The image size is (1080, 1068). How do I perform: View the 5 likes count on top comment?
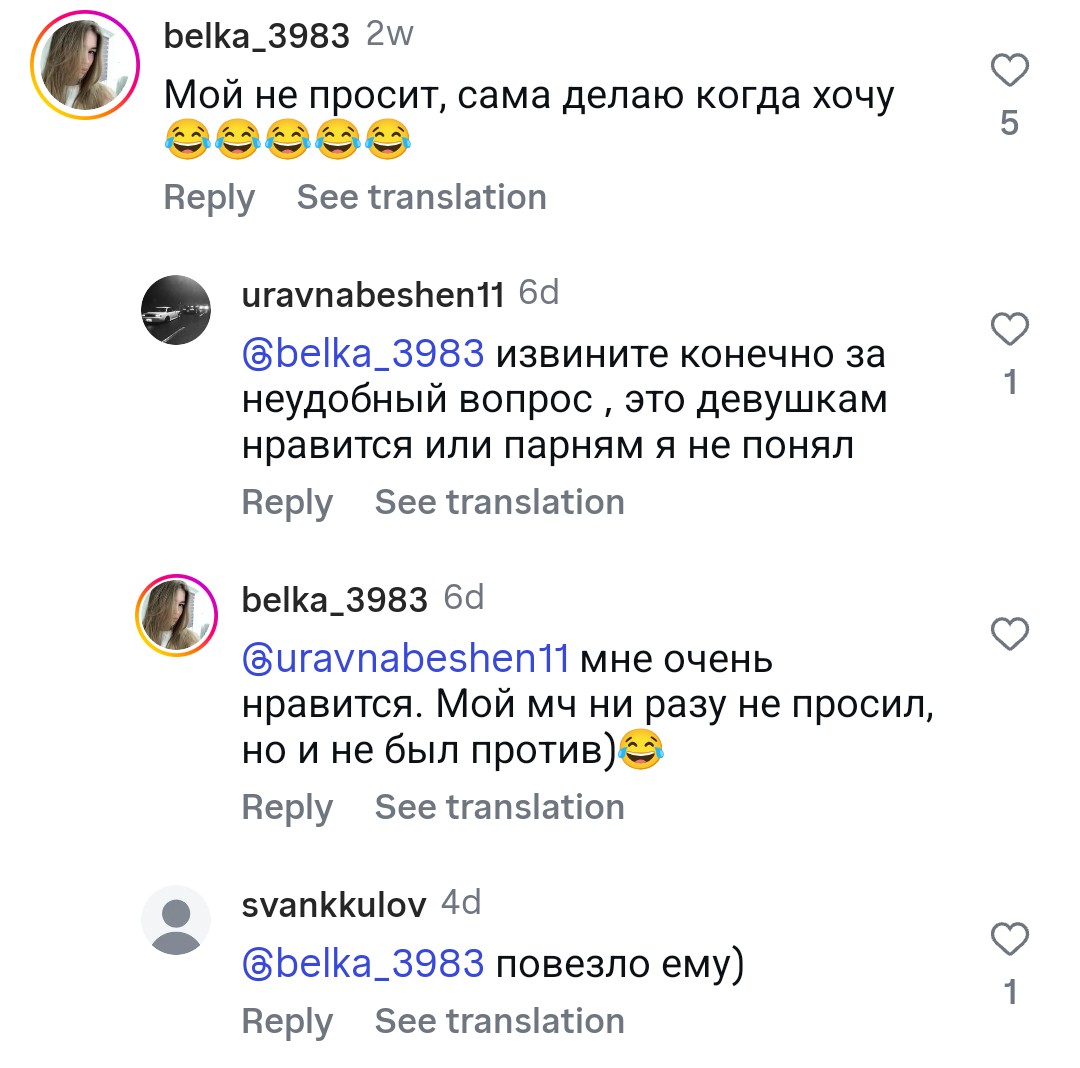click(x=1009, y=123)
